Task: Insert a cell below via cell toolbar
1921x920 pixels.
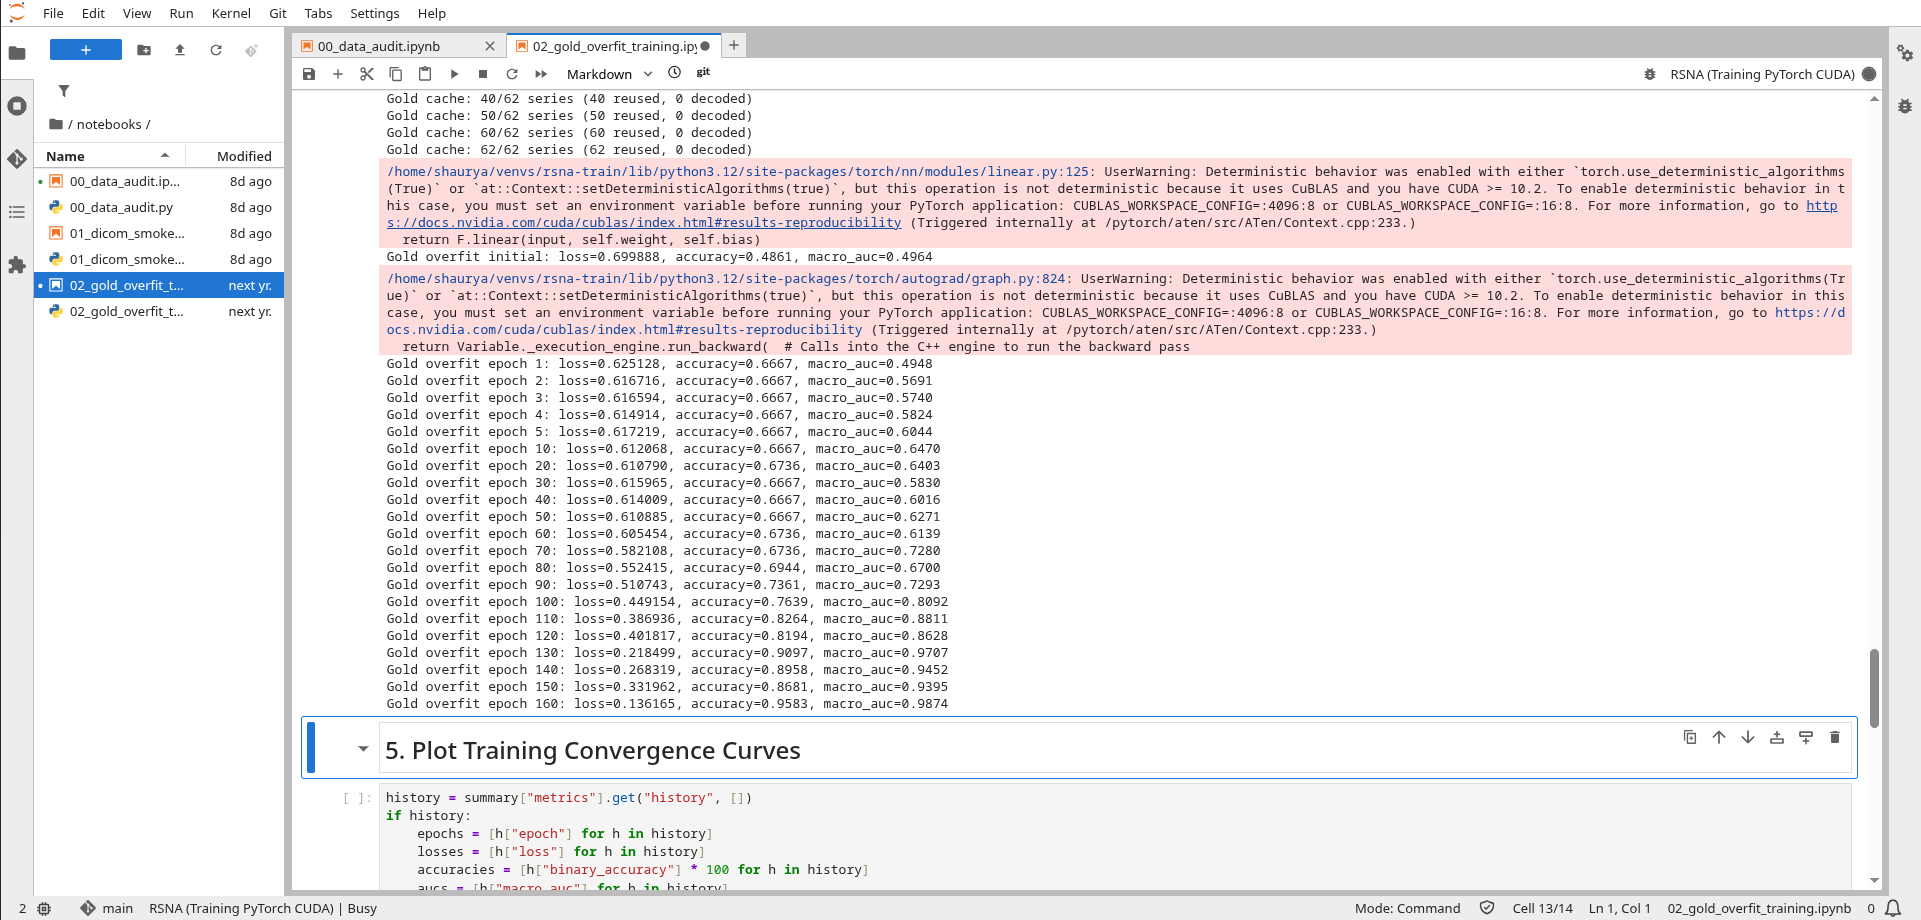Action: tap(1806, 737)
